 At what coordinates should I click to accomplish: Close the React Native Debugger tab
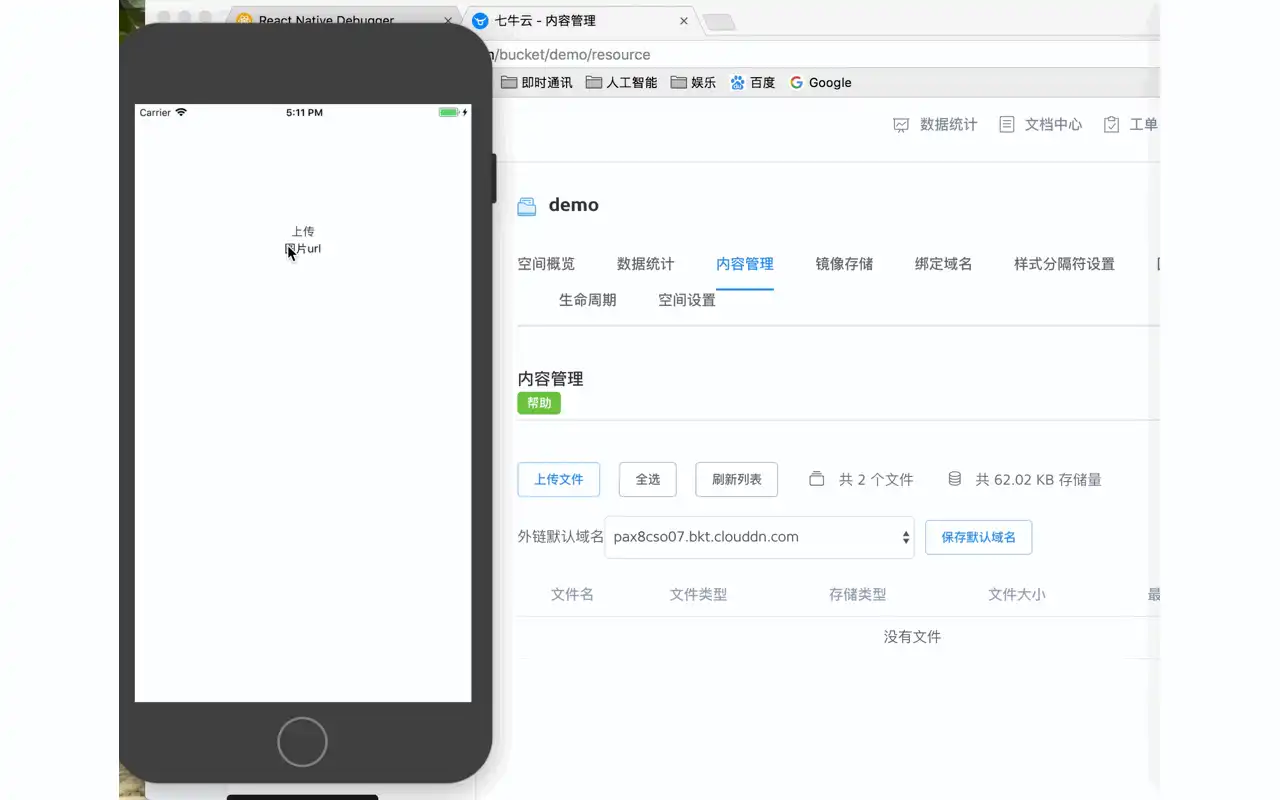(449, 21)
